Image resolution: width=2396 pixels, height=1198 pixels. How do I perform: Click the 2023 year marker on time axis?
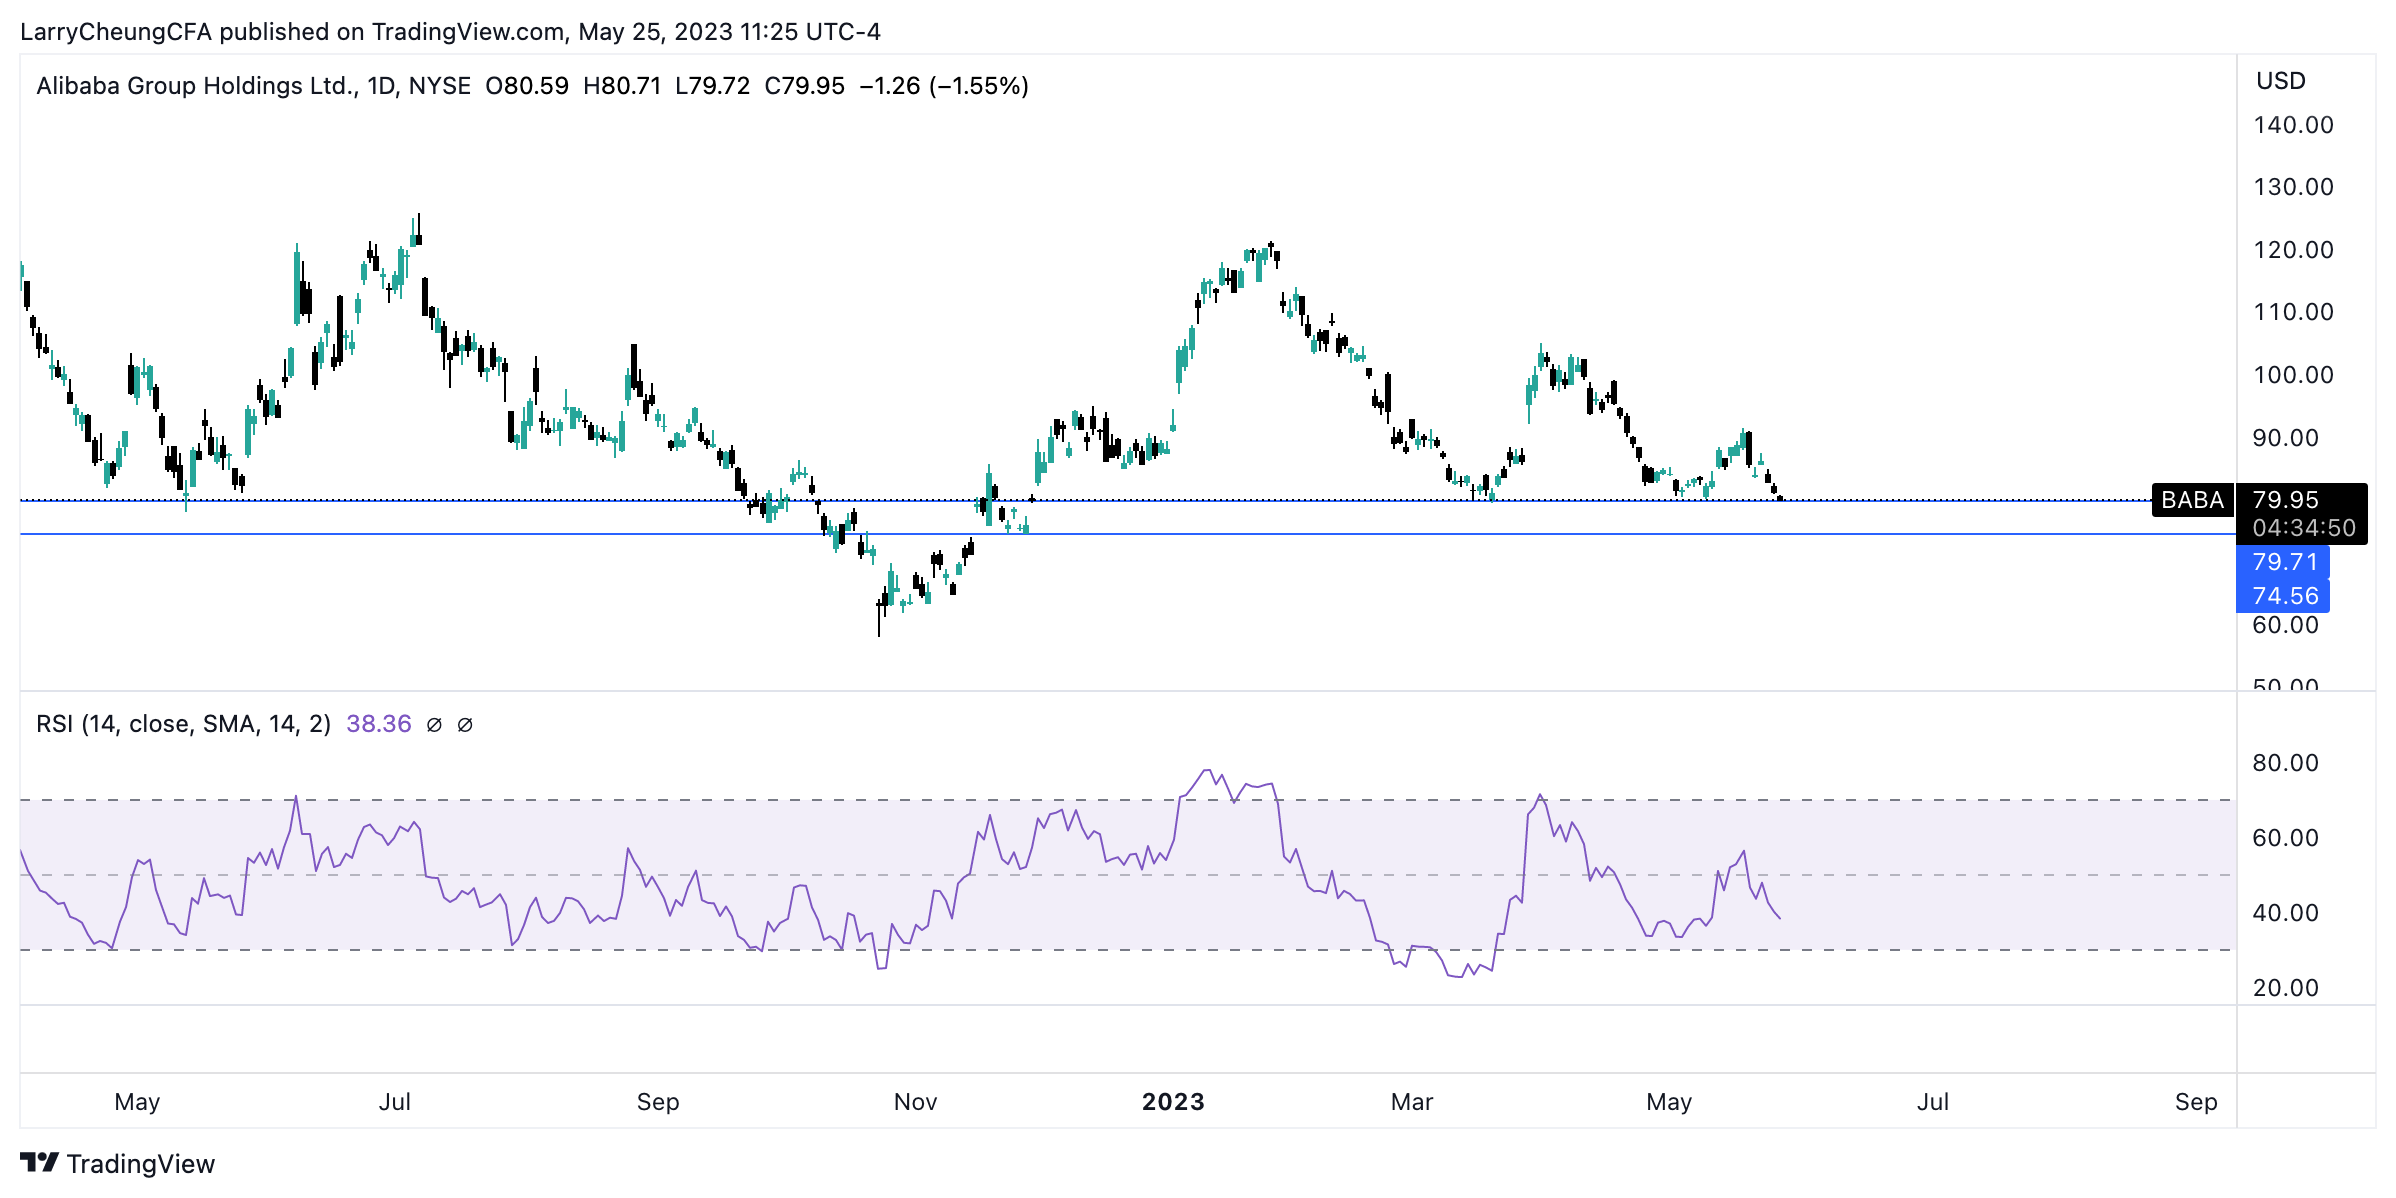(x=1173, y=1102)
